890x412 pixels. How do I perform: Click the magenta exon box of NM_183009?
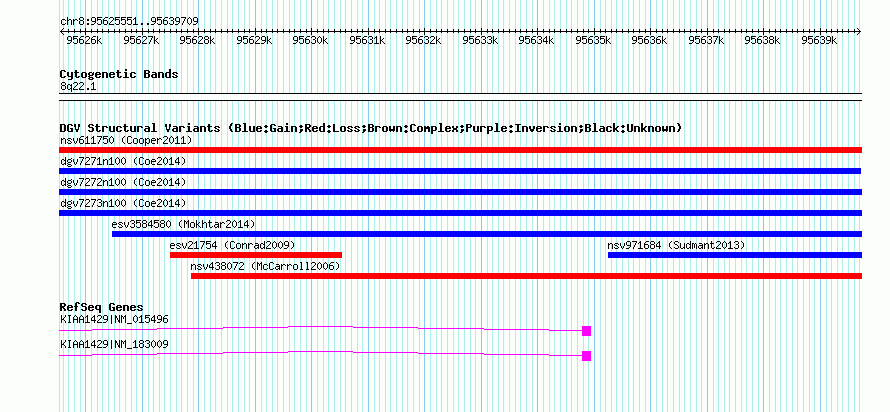[x=586, y=356]
